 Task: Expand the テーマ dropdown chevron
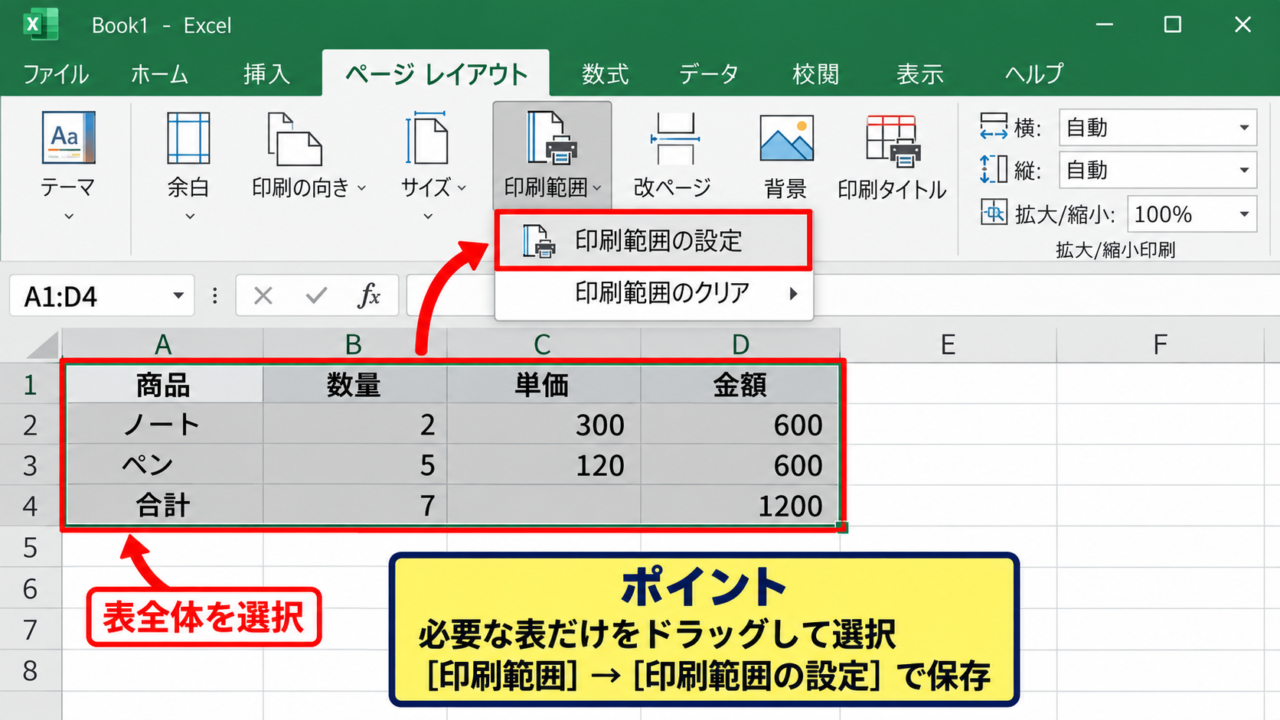pyautogui.click(x=68, y=216)
